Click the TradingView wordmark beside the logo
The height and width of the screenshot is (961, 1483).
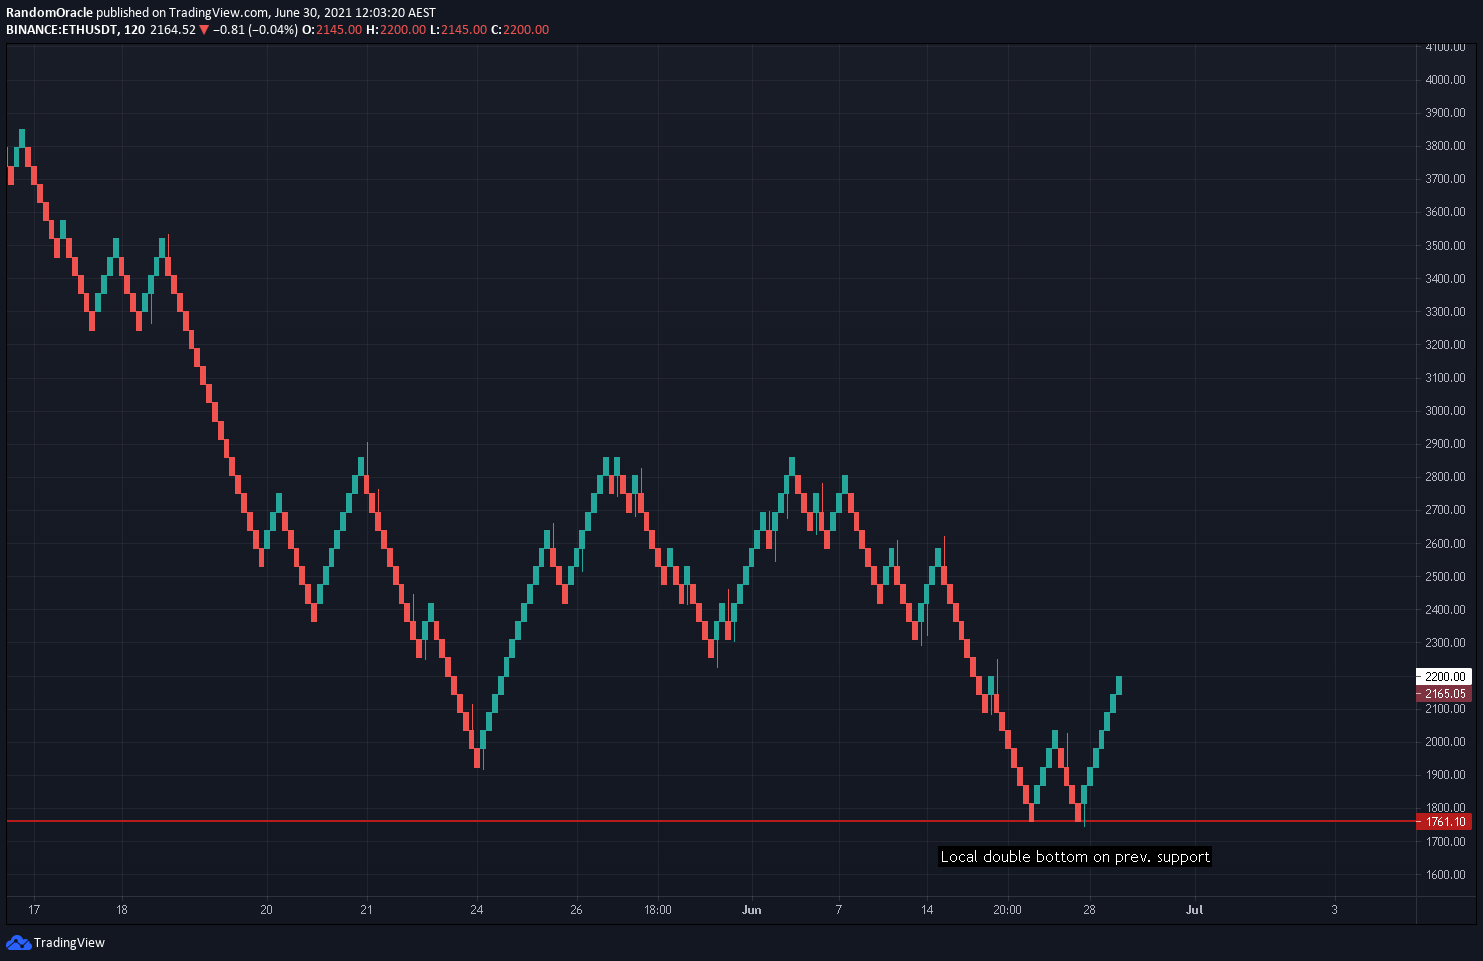(x=69, y=943)
